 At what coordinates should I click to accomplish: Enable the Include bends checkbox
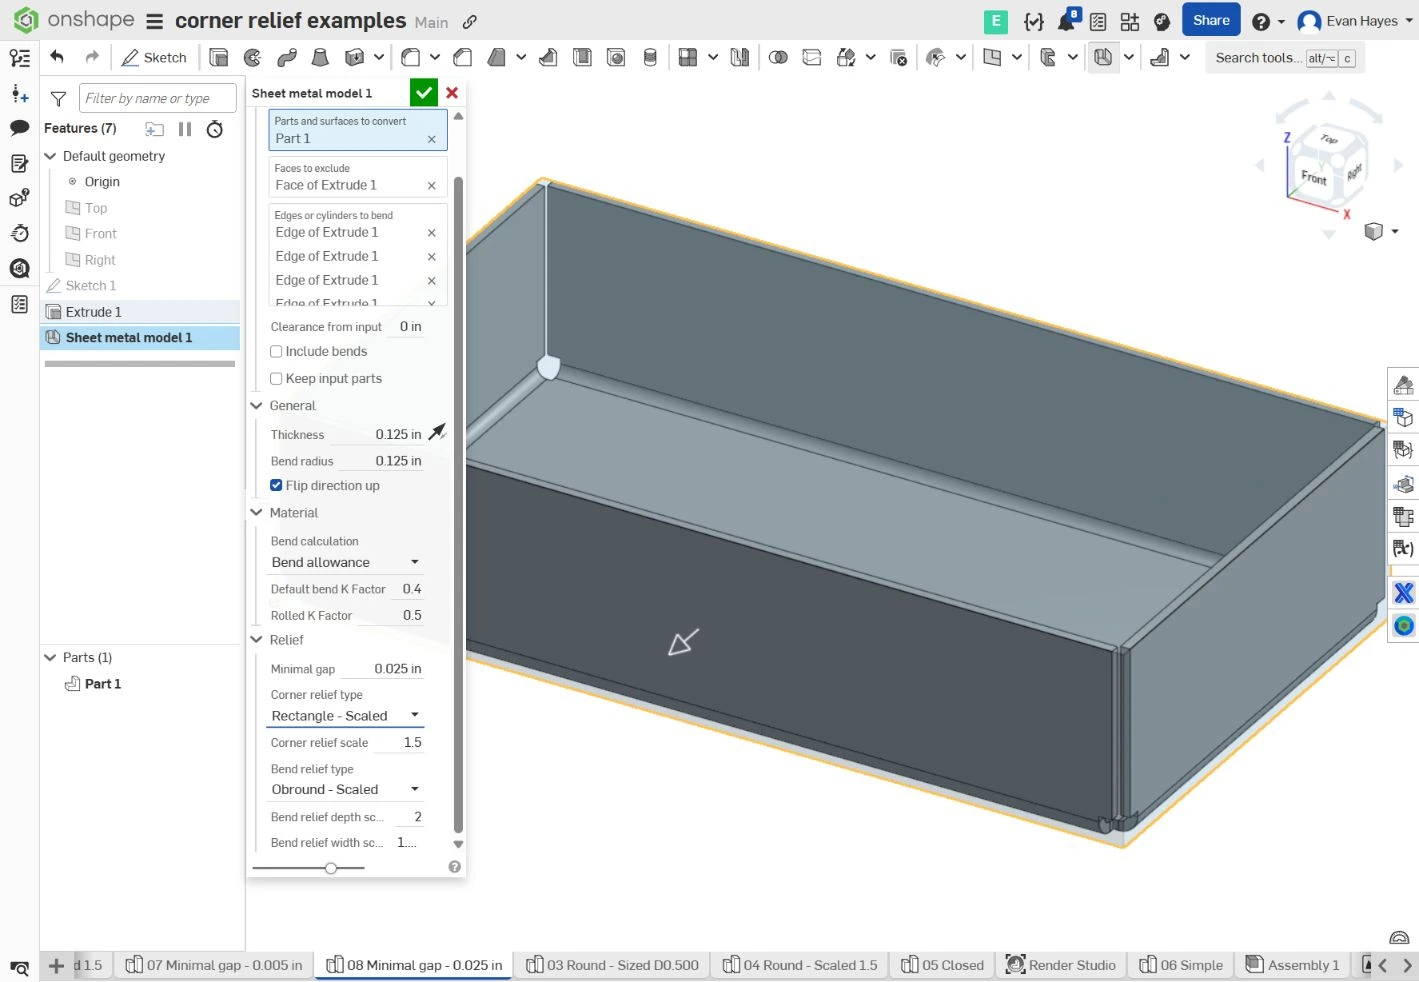pos(276,352)
